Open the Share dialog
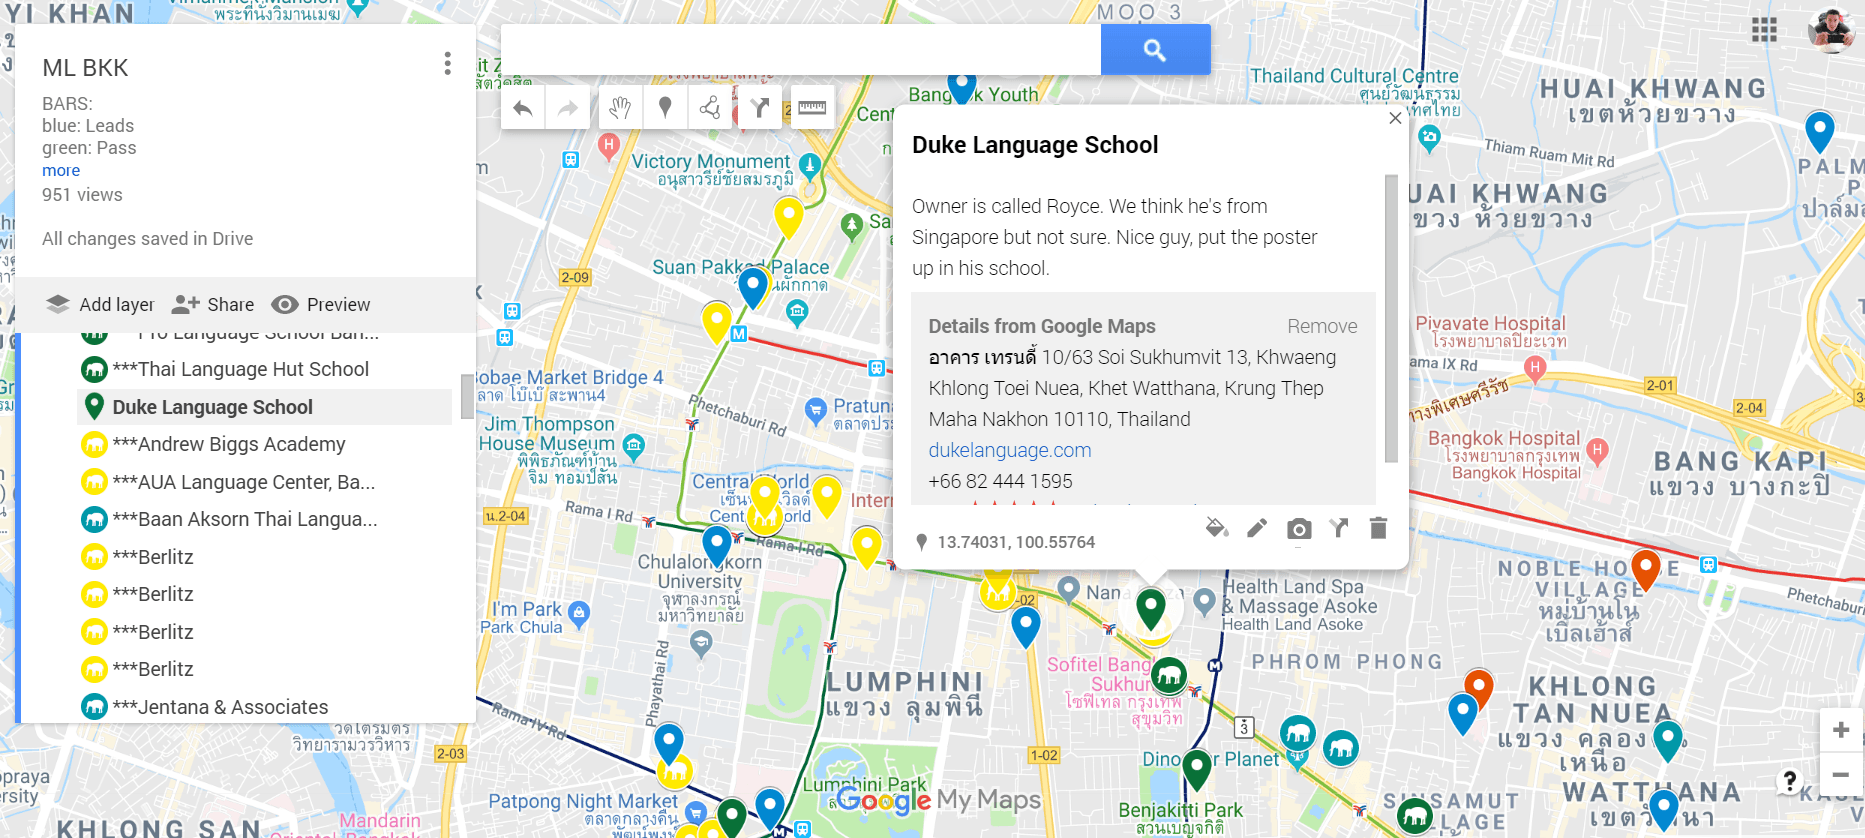Viewport: 1865px width, 838px height. coord(213,304)
